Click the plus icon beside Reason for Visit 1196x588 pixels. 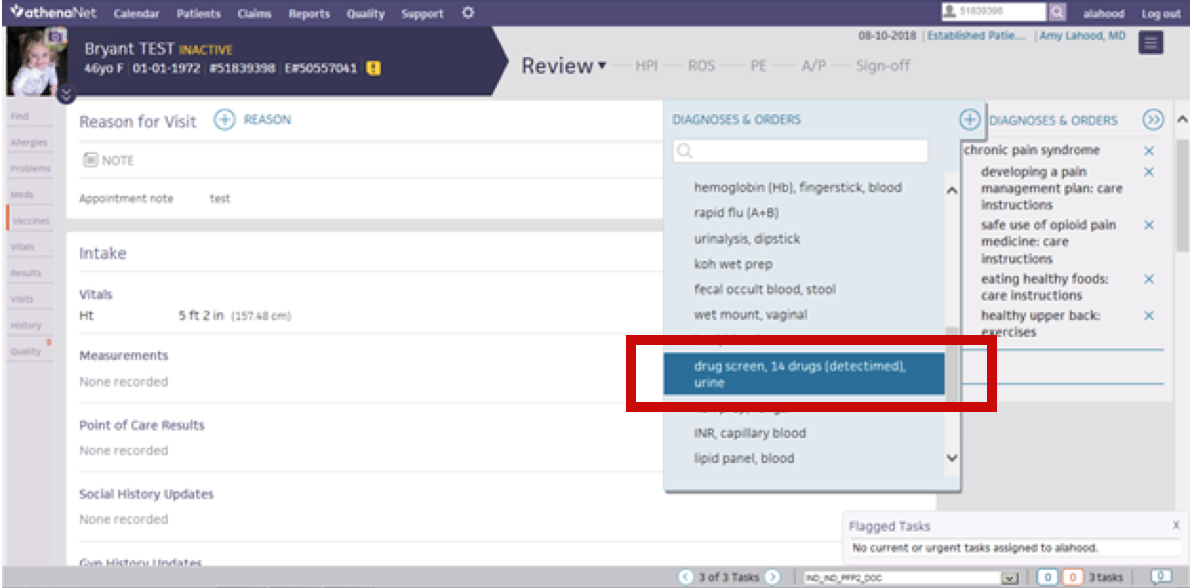click(225, 120)
